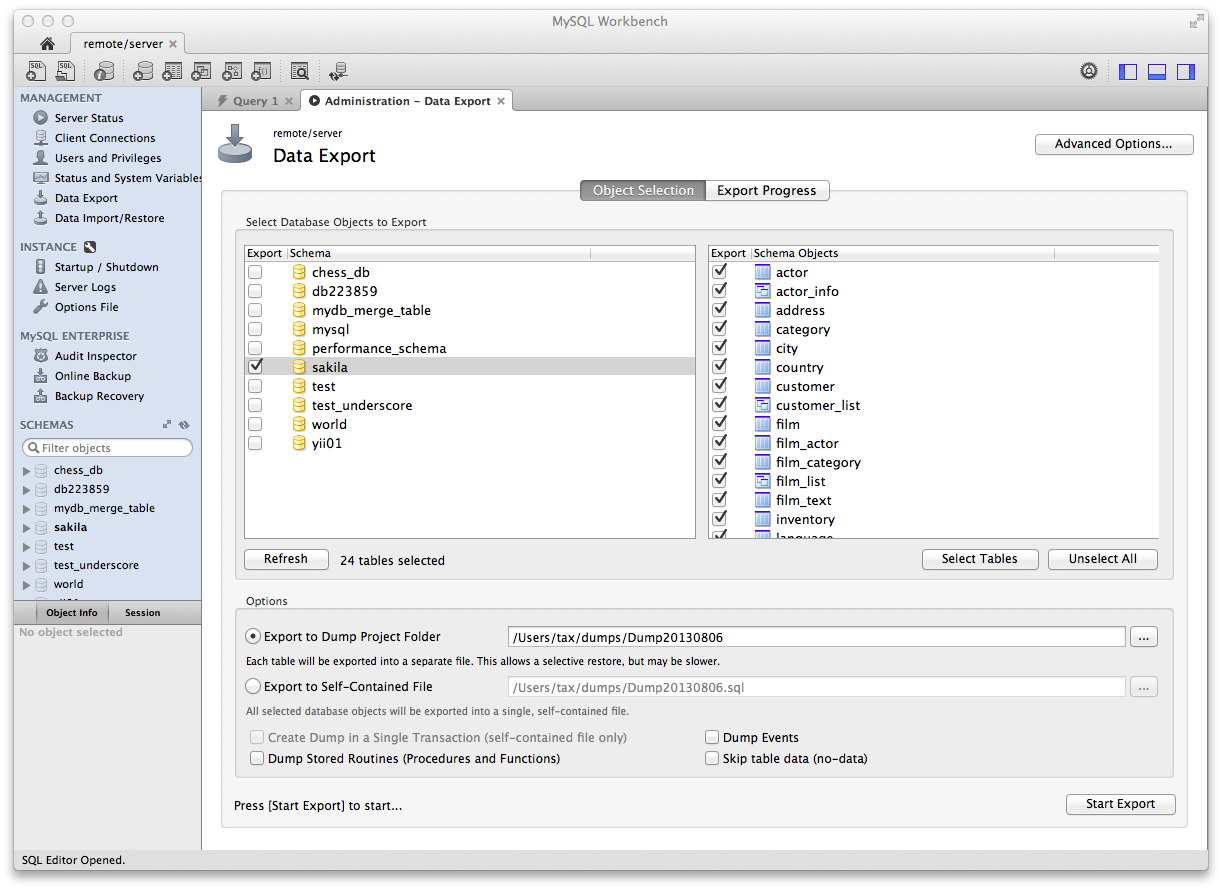The image size is (1222, 890).
Task: Open preferences gear icon in toolbar
Action: [x=1089, y=71]
